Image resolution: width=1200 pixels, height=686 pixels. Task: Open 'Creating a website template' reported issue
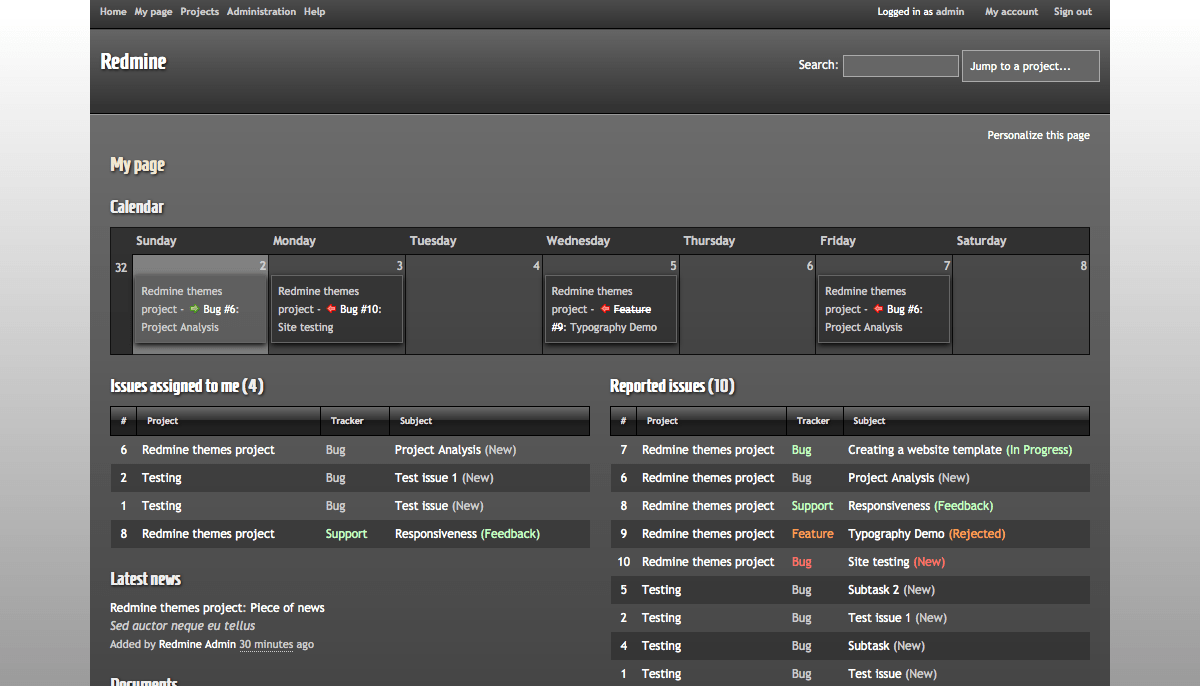(x=925, y=450)
